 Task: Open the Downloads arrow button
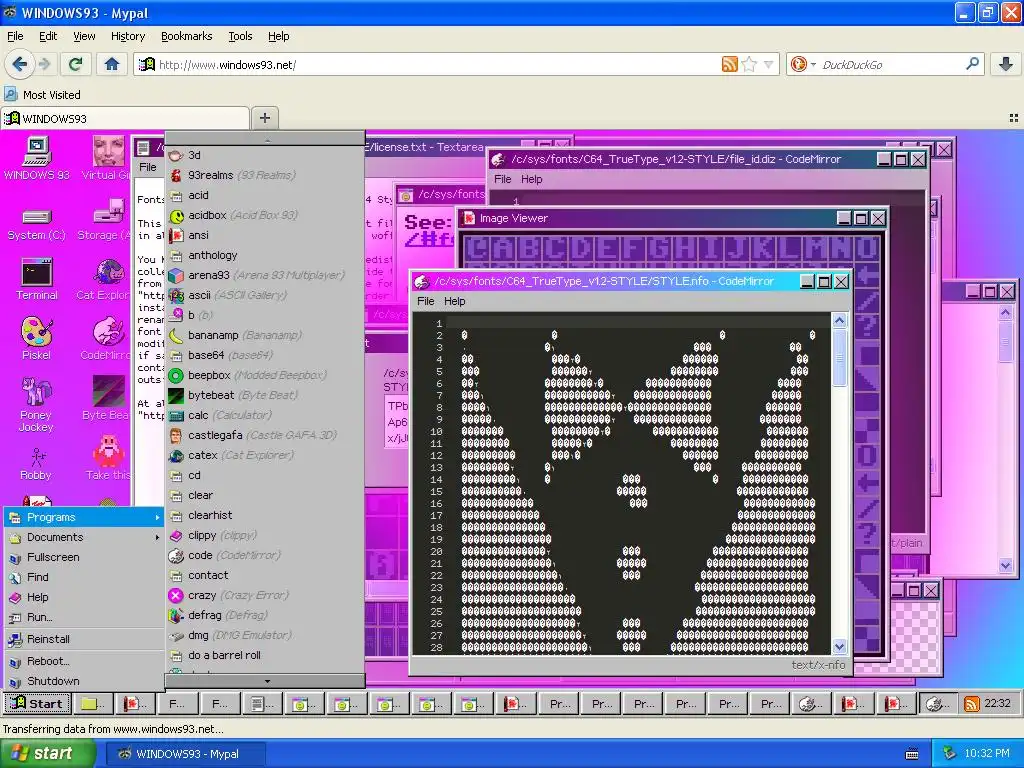click(1006, 64)
